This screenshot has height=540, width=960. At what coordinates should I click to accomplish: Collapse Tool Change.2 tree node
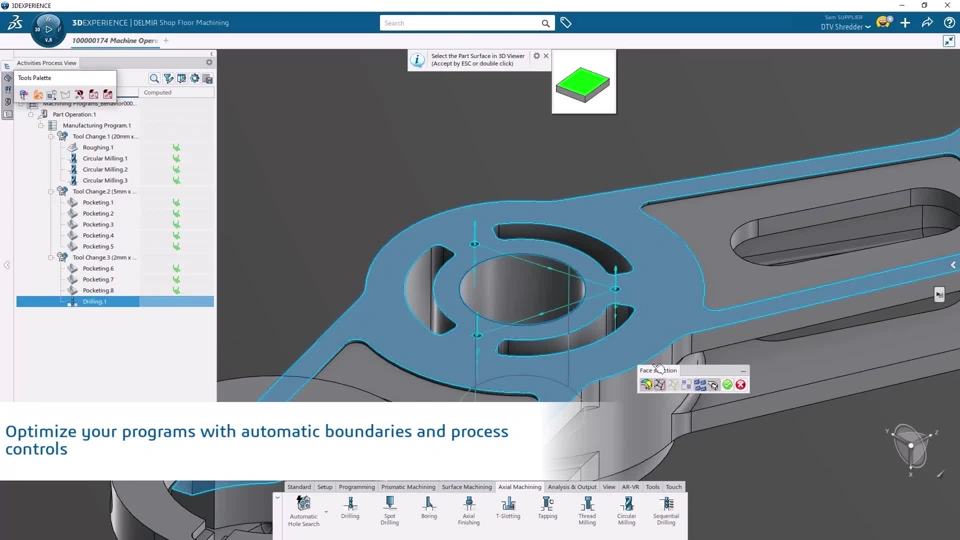coord(51,192)
